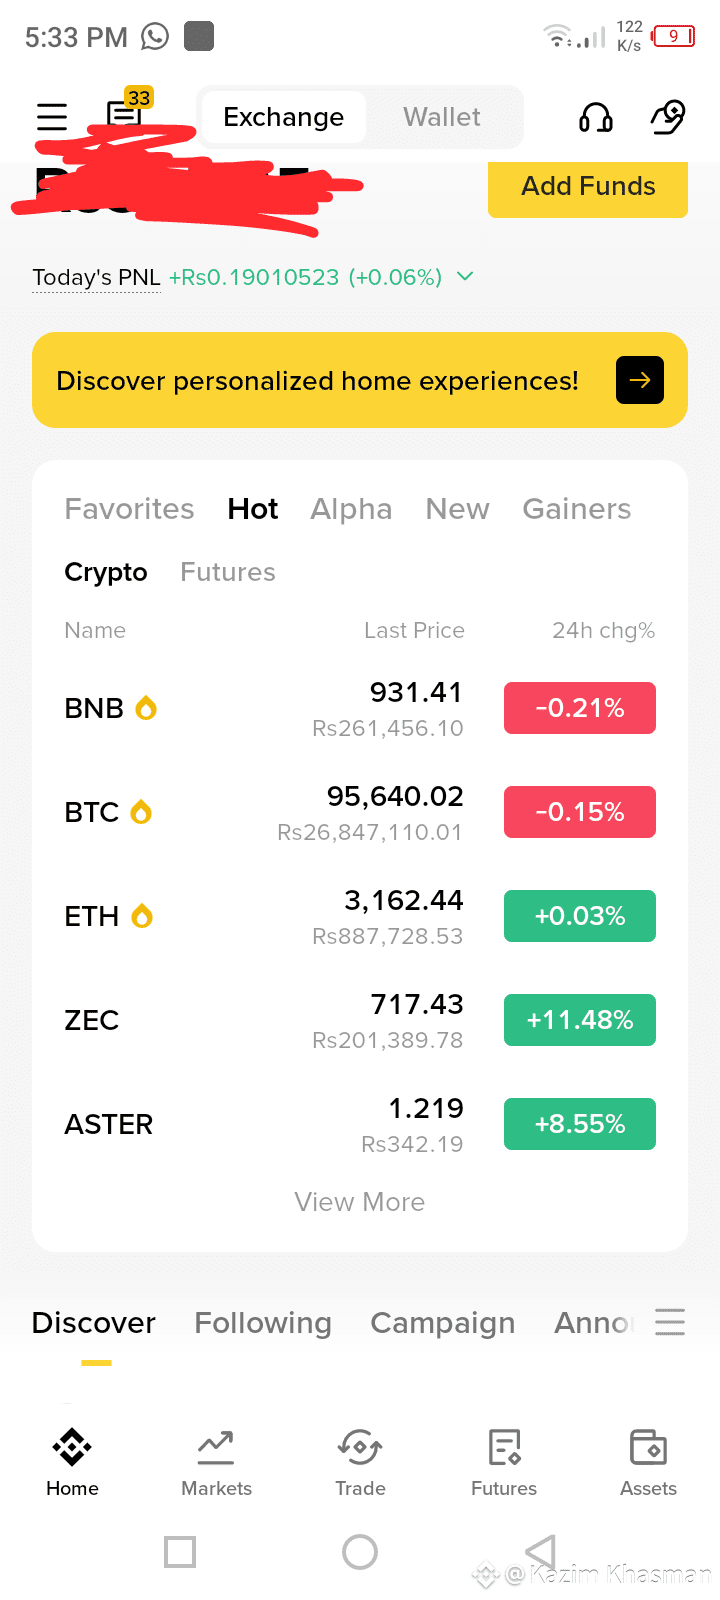The image size is (720, 1600).
Task: Tap the arrow on the personalized home banner
Action: click(640, 380)
